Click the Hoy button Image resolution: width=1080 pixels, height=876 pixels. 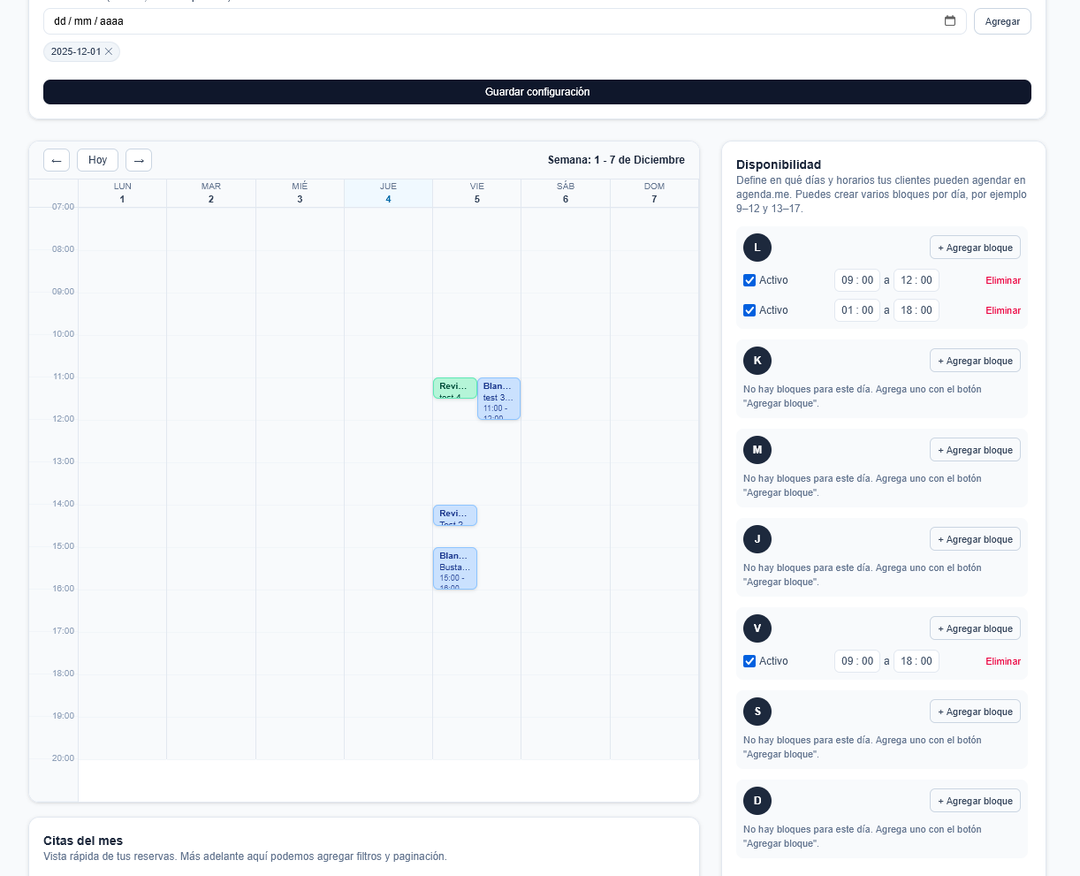coord(96,160)
